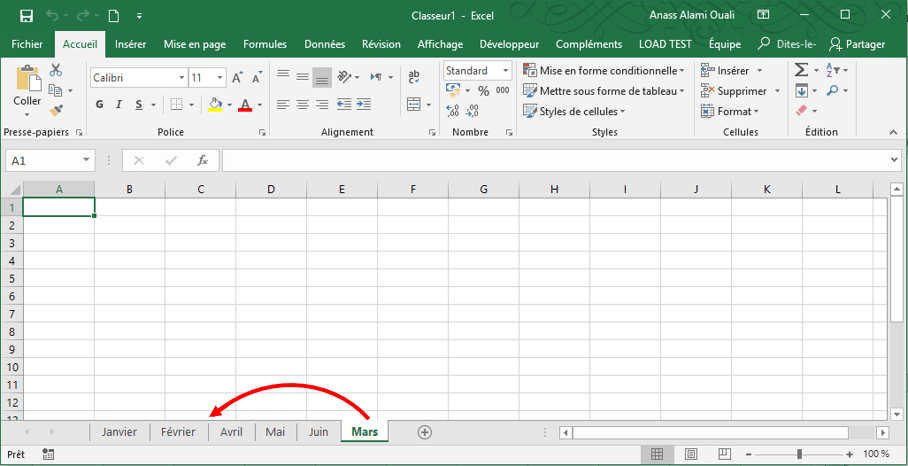Click the AutoSum sigma icon
The width and height of the screenshot is (908, 466).
tap(801, 70)
